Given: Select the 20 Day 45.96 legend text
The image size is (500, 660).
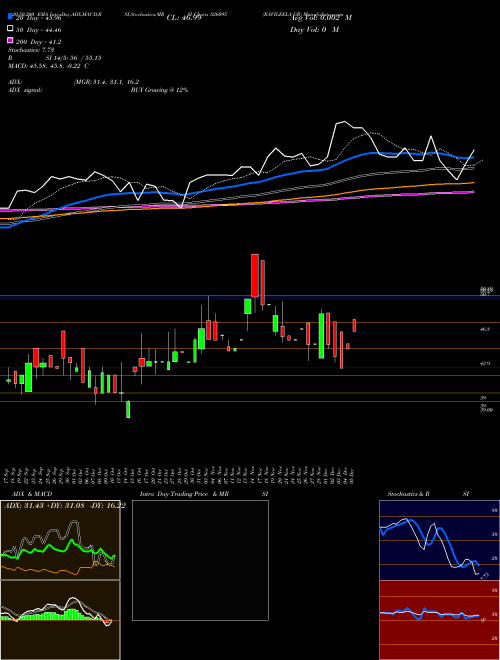Looking at the screenshot, I should [38, 18].
